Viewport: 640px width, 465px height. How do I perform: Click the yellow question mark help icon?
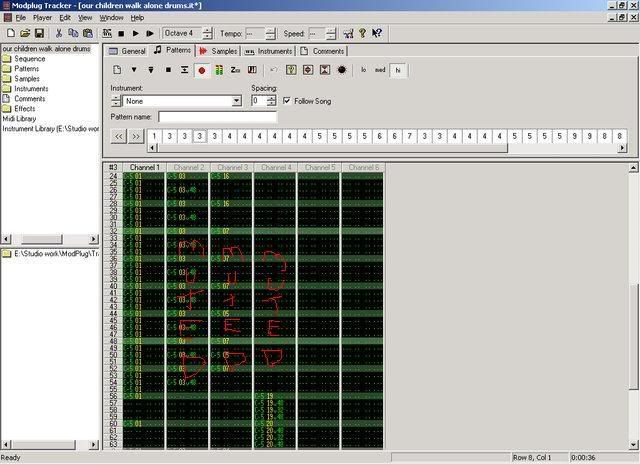362,33
